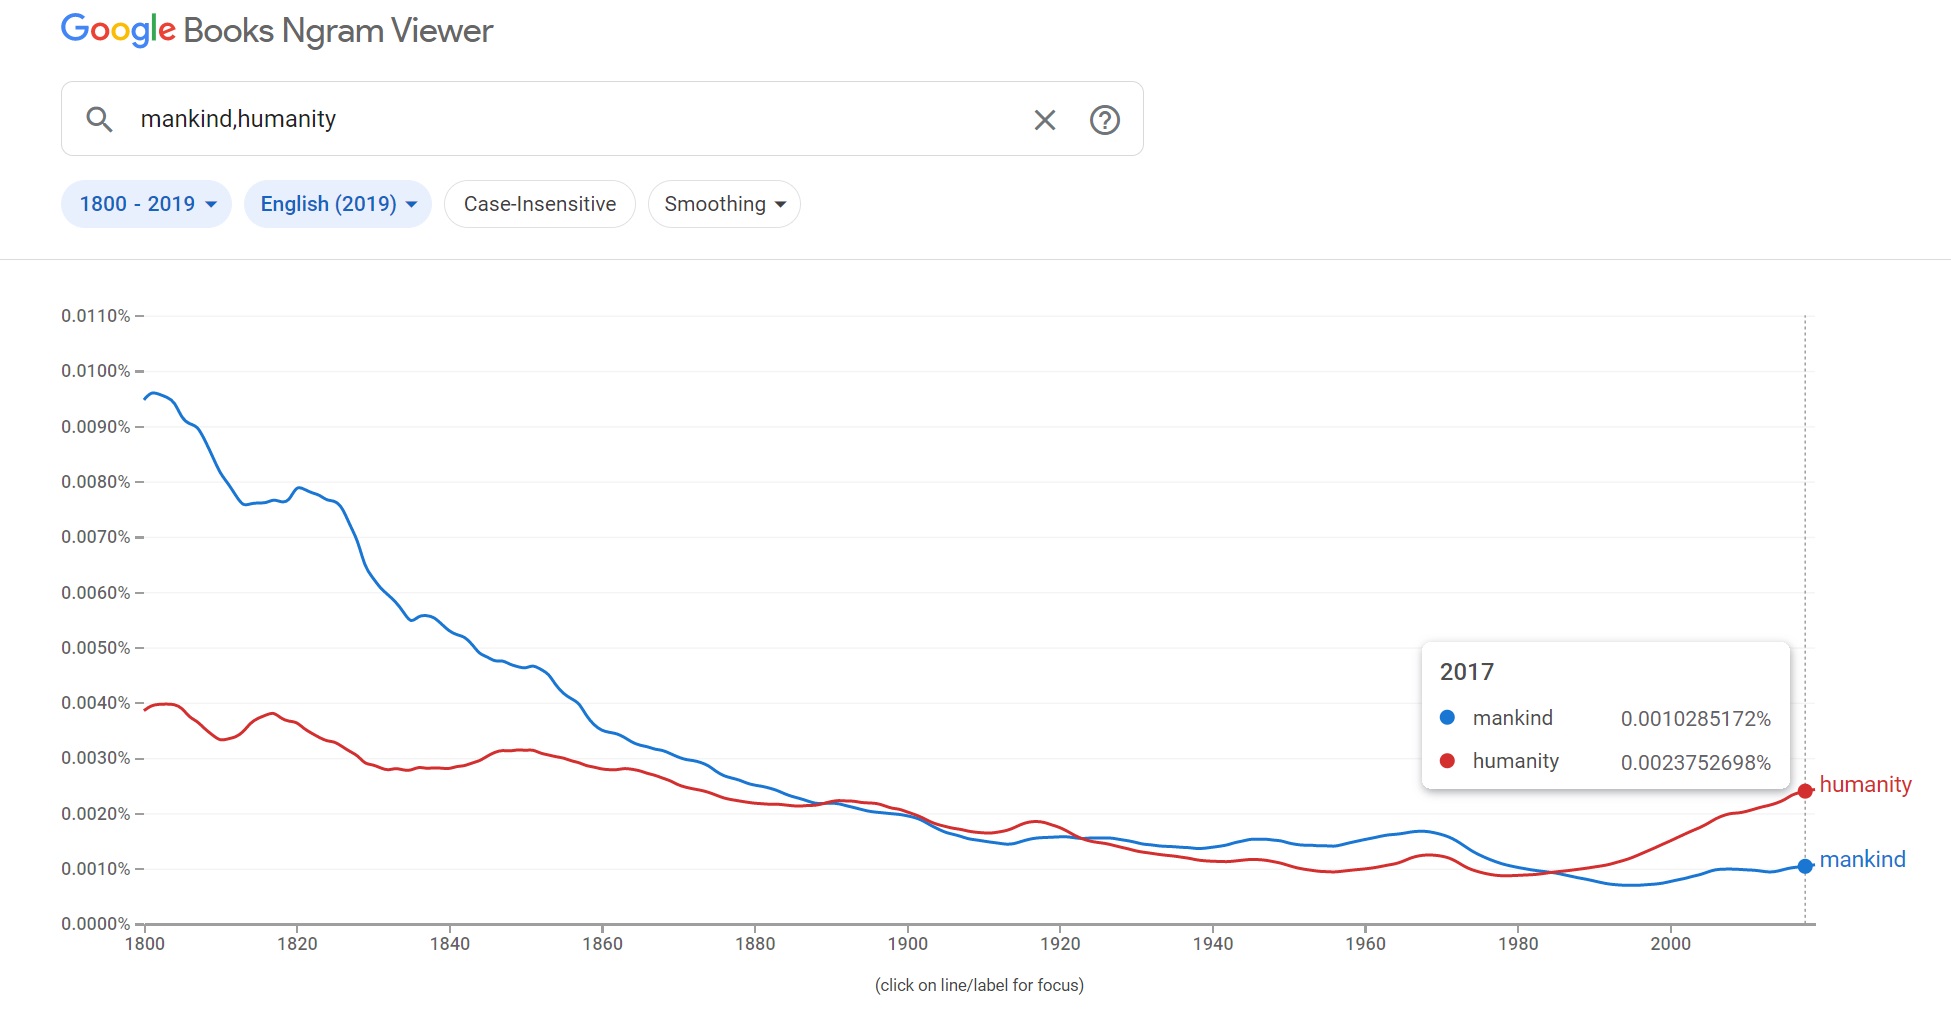Toggle the Case-Insensitive option
Viewport: 1951px width, 1029px height.
click(540, 204)
